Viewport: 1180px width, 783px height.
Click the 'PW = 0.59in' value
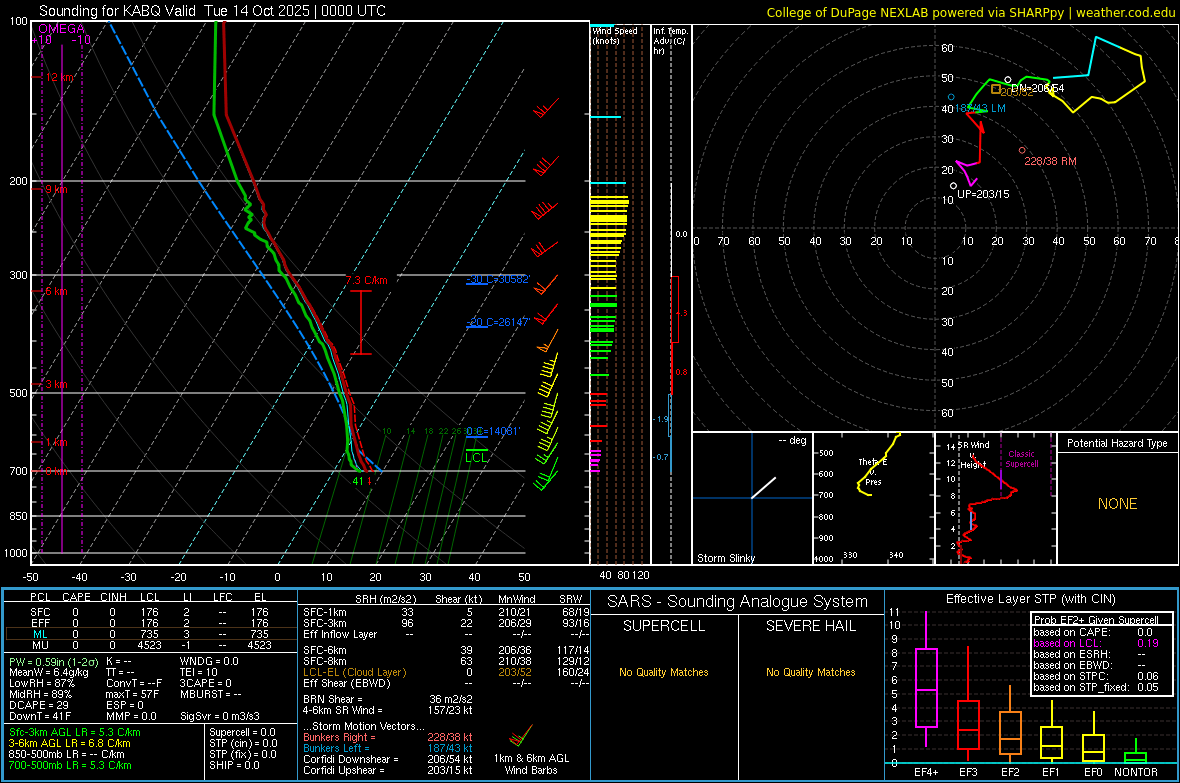coord(52,662)
